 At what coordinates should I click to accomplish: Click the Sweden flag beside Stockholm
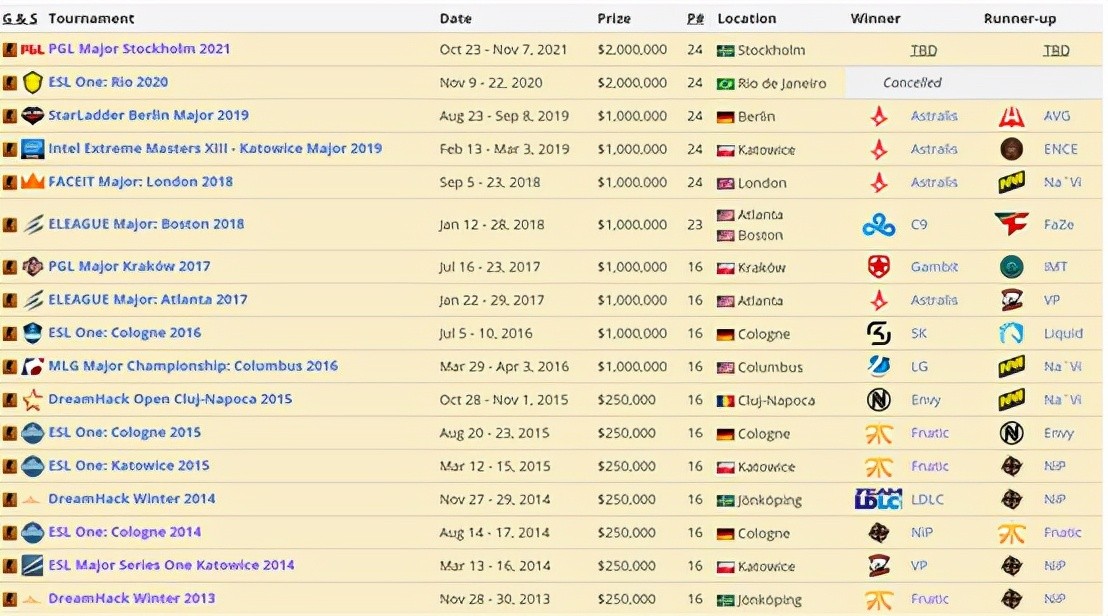(725, 51)
